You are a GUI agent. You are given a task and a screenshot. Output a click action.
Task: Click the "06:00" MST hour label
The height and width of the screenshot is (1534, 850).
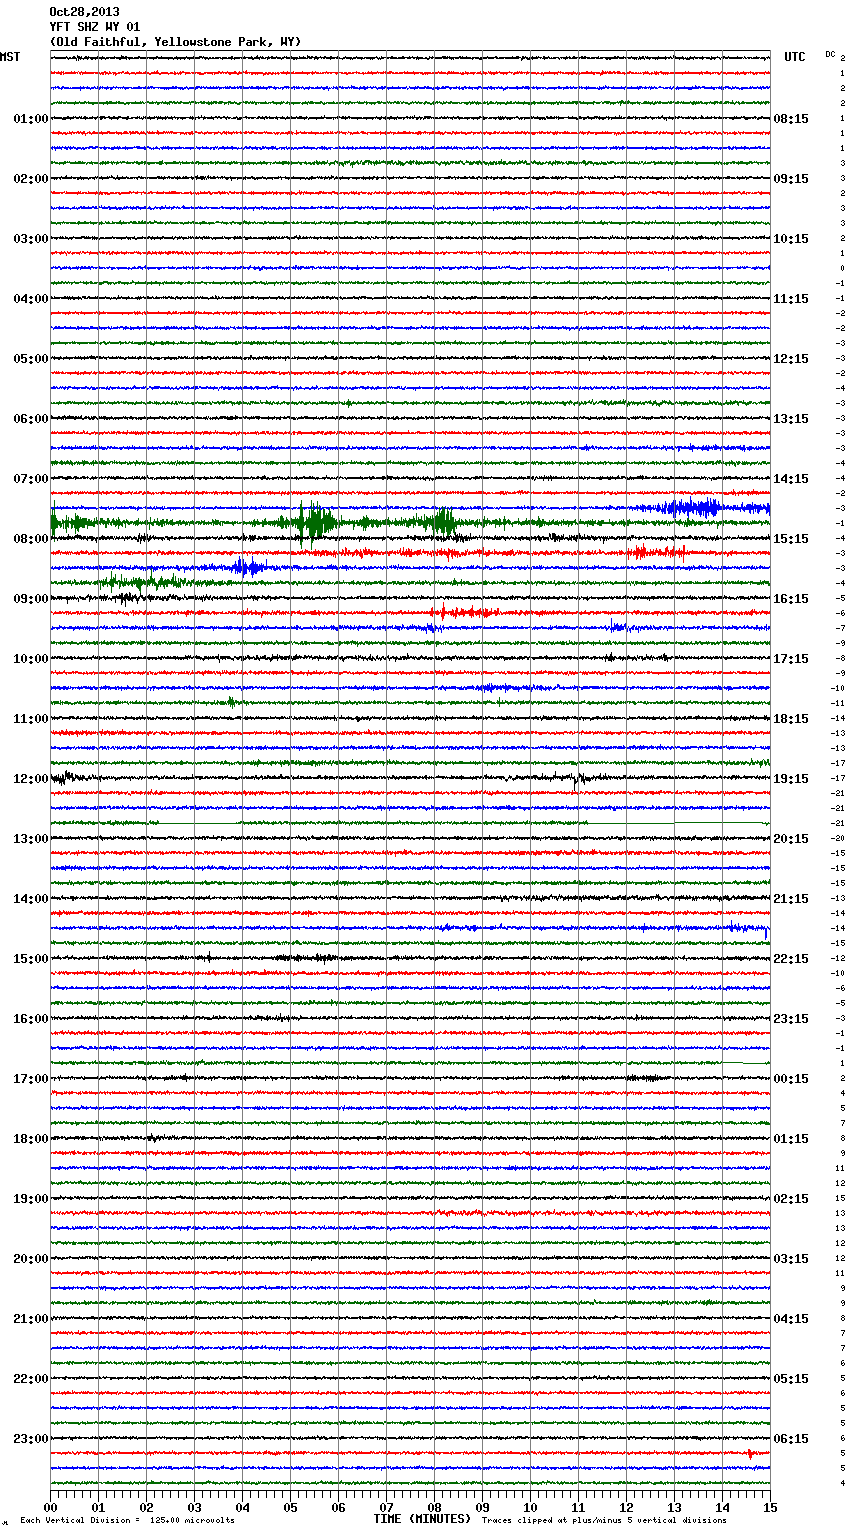coord(31,419)
